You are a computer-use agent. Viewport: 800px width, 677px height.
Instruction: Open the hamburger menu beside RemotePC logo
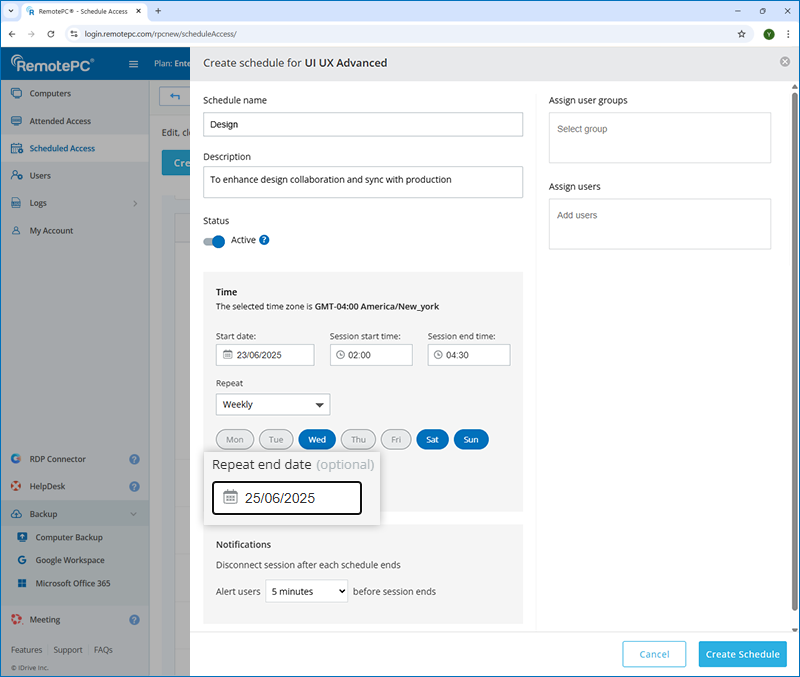[x=133, y=64]
